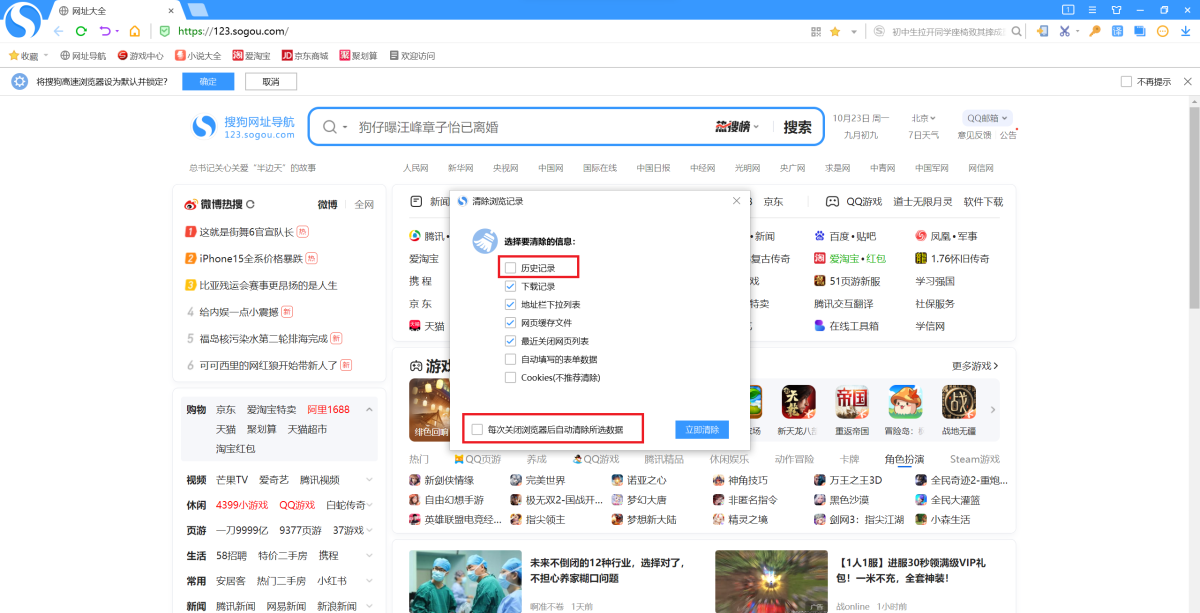Click the green security shield in address bar
Screen dimensions: 1200x613
click(x=165, y=31)
